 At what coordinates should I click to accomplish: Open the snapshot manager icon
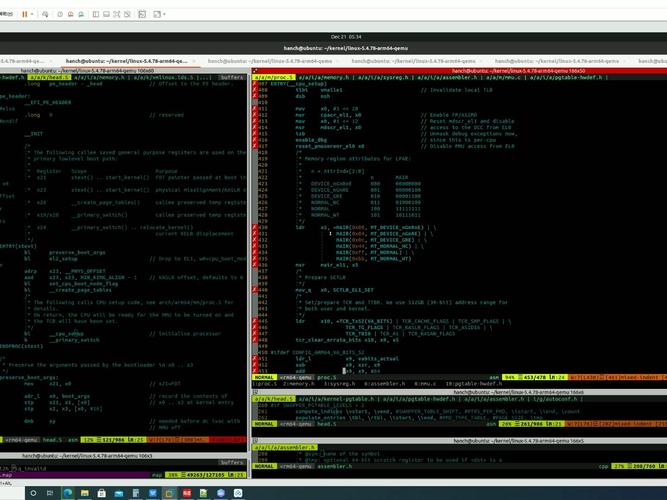[81, 14]
